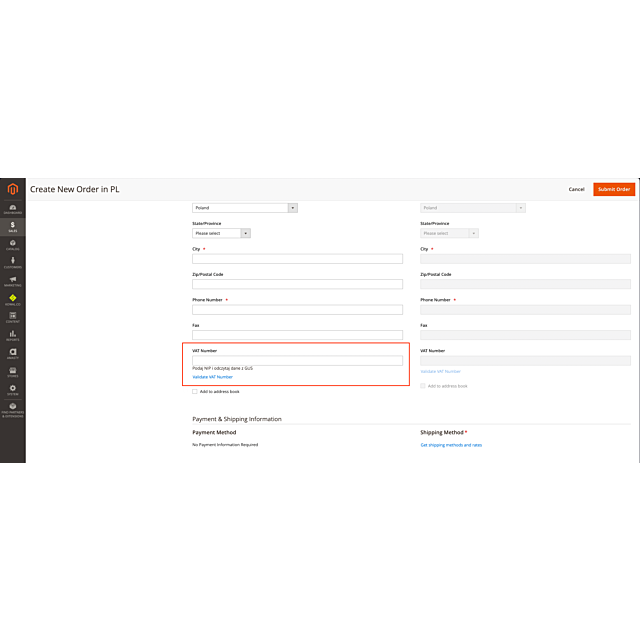The height and width of the screenshot is (640, 640).
Task: Open the Marketing sidebar menu
Action: point(13,281)
